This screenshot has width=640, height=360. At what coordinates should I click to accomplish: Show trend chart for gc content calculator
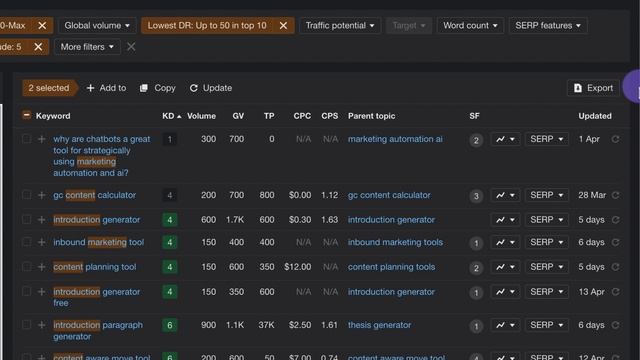point(505,196)
